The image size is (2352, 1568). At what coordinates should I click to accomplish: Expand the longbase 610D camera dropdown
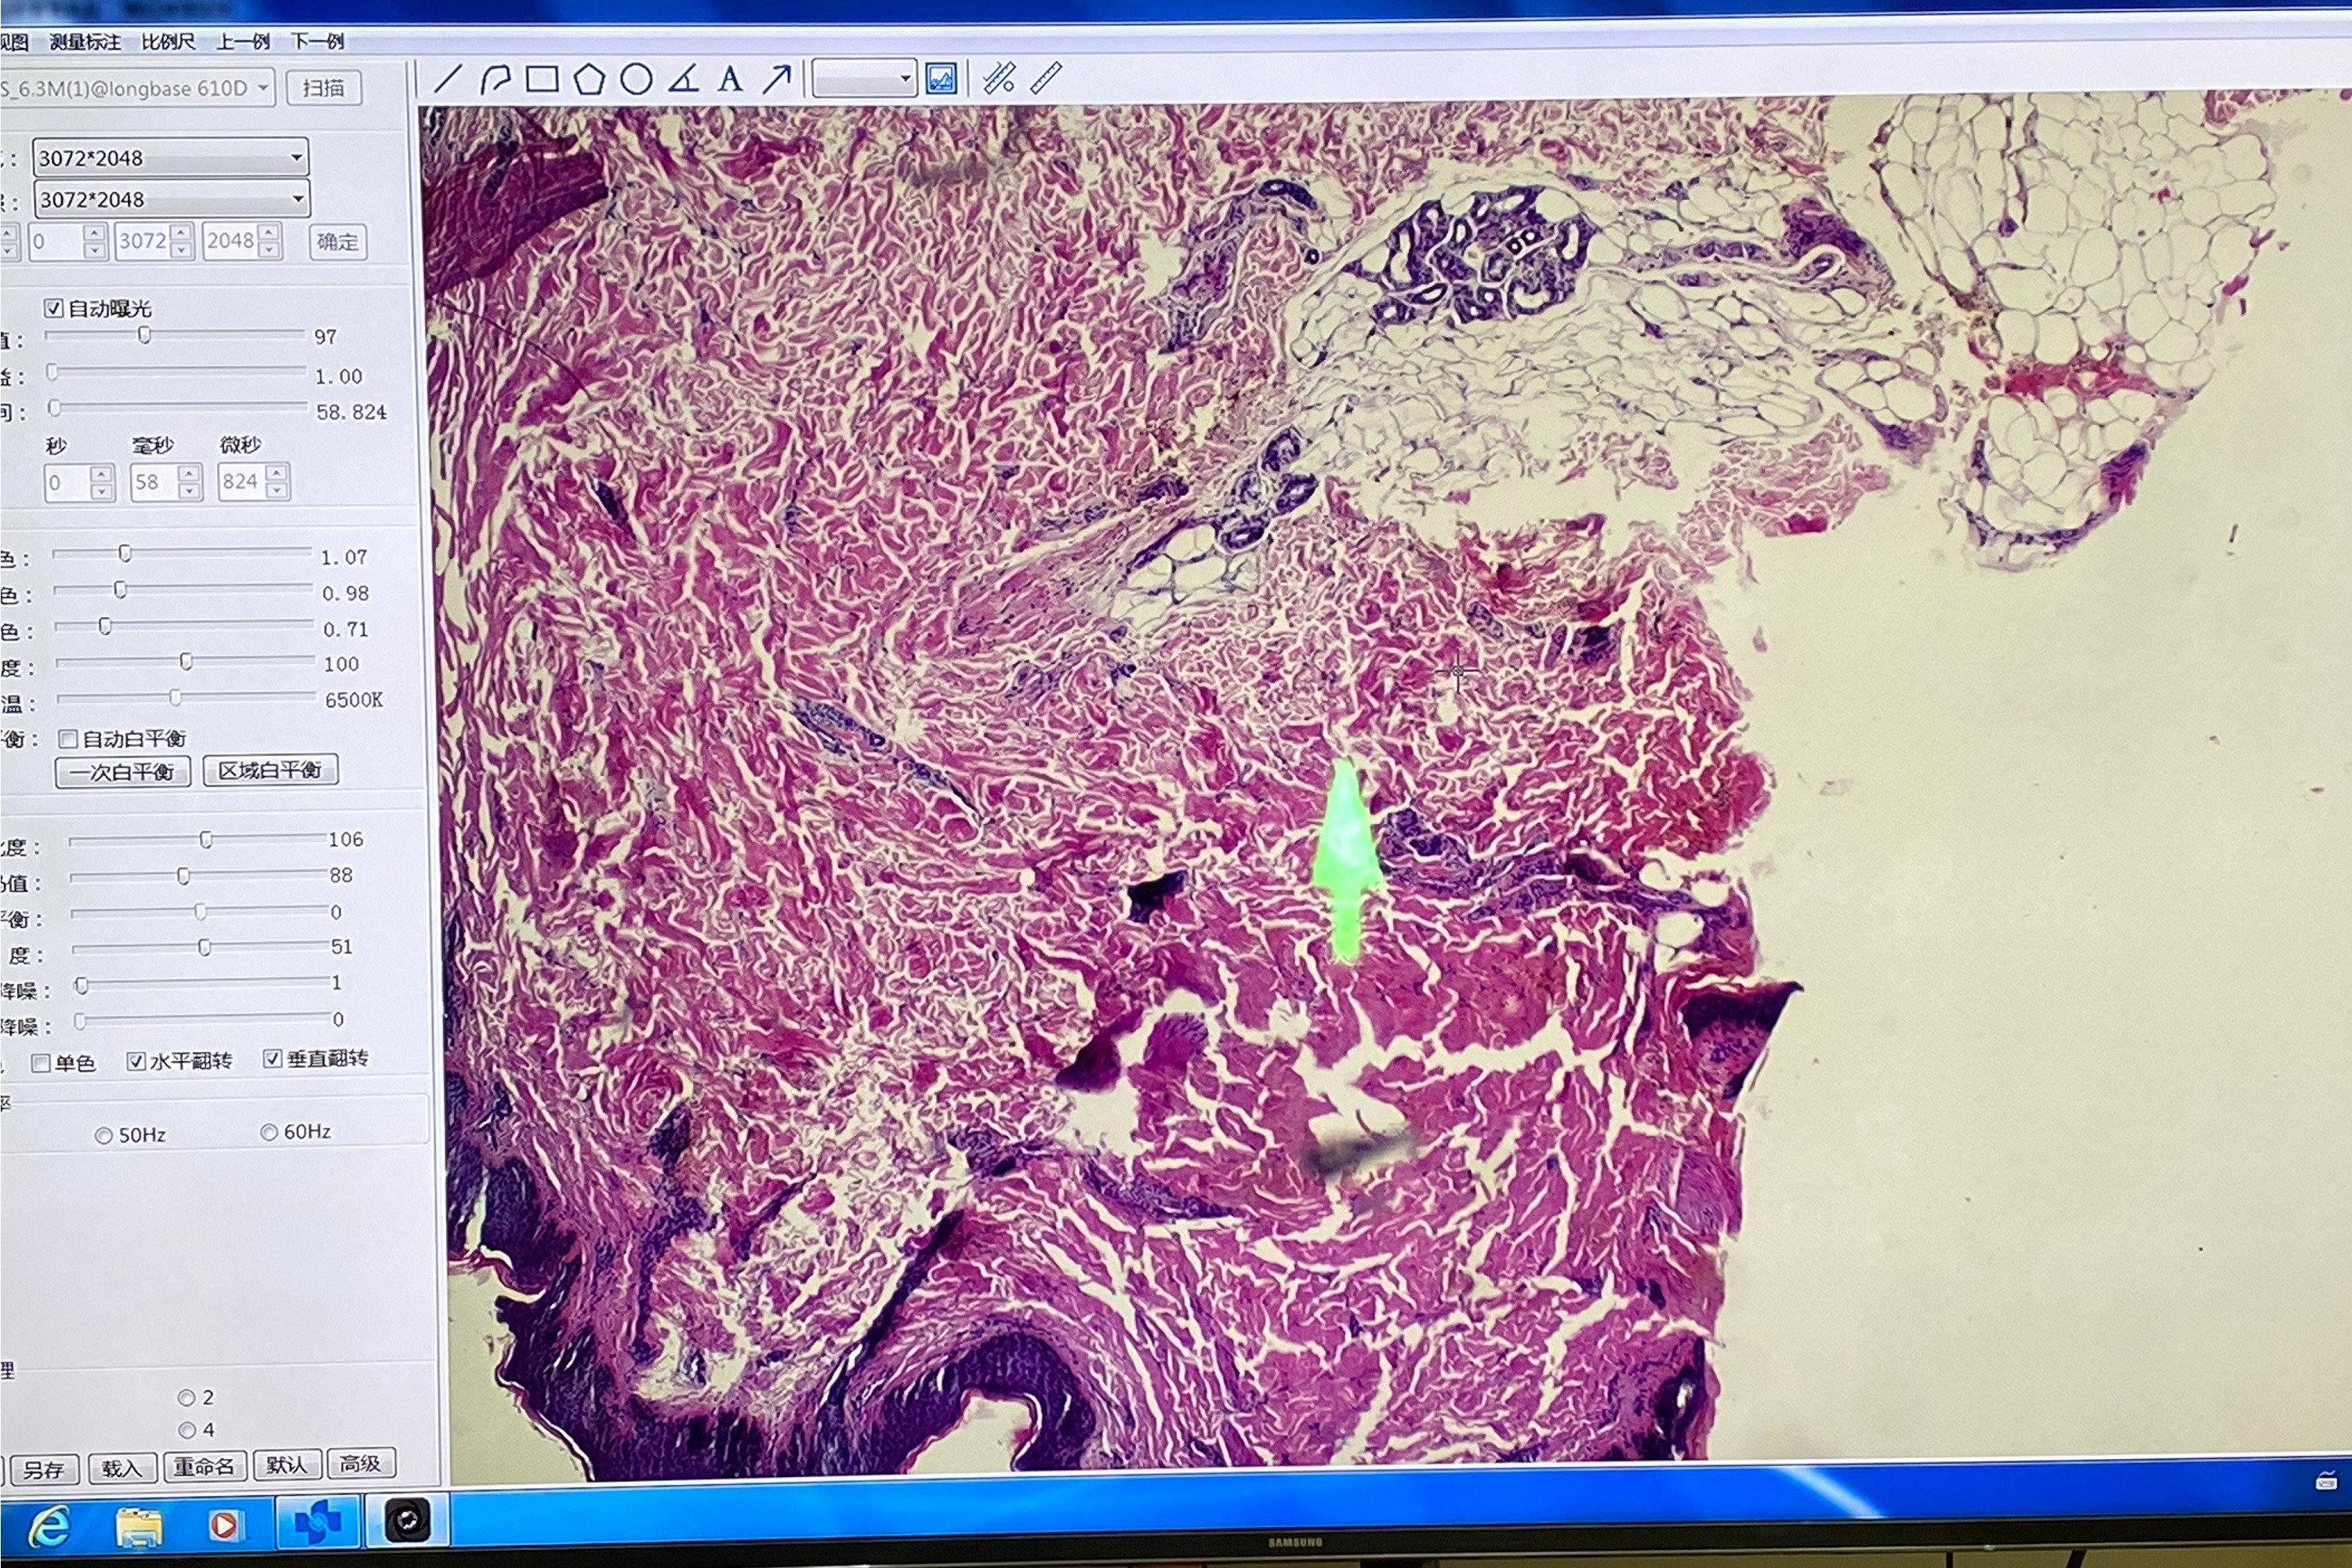pos(263,88)
